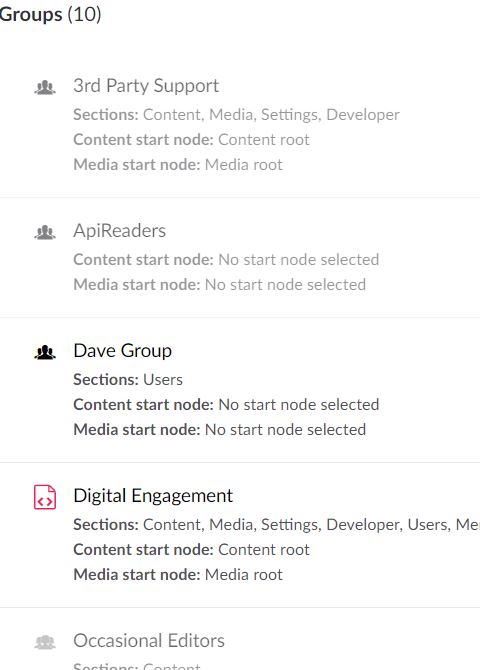This screenshot has width=480, height=670.
Task: Click Content start node under ApiReaders
Action: (226, 259)
